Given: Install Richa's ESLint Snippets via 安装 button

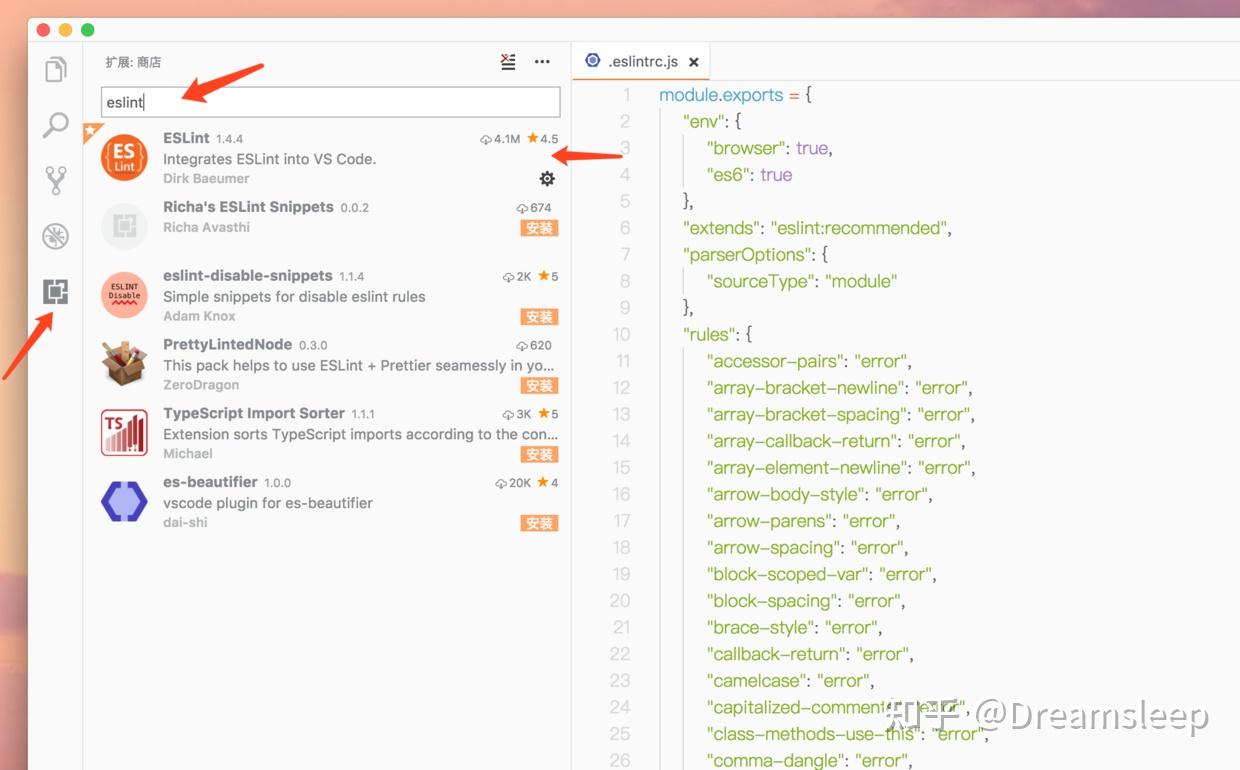Looking at the screenshot, I should (x=539, y=228).
